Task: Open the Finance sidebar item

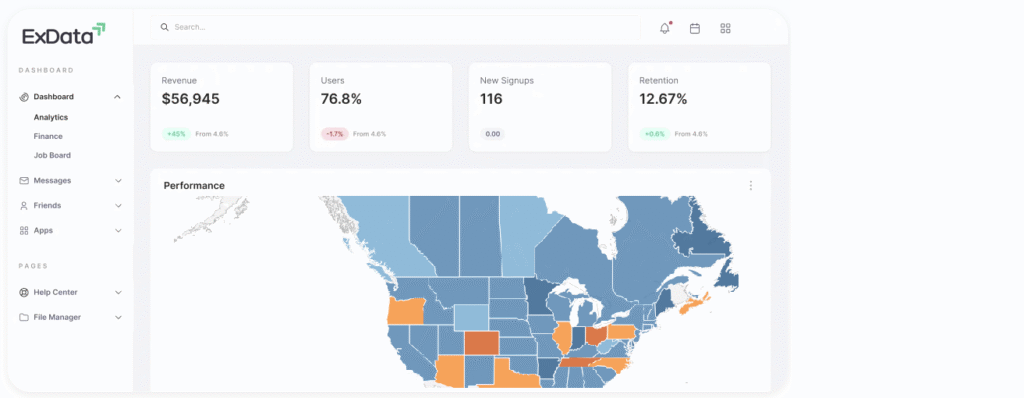Action: 48,137
